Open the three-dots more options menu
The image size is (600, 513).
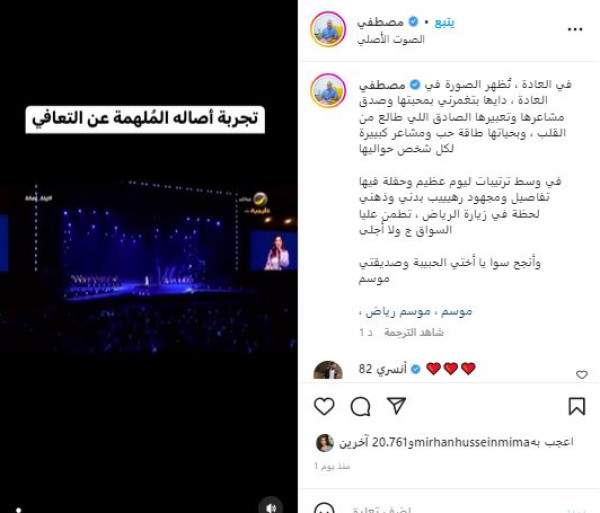[x=575, y=29]
